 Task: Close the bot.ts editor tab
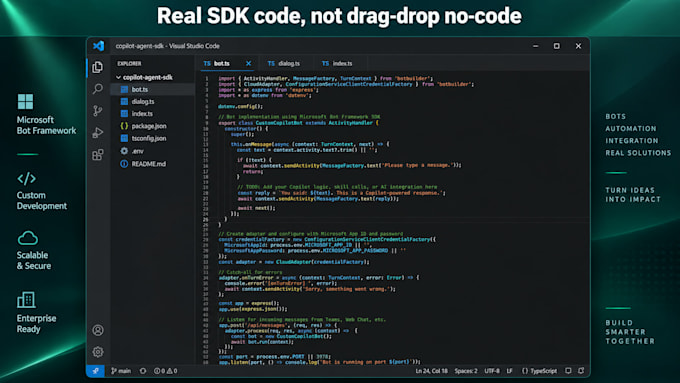(248, 63)
